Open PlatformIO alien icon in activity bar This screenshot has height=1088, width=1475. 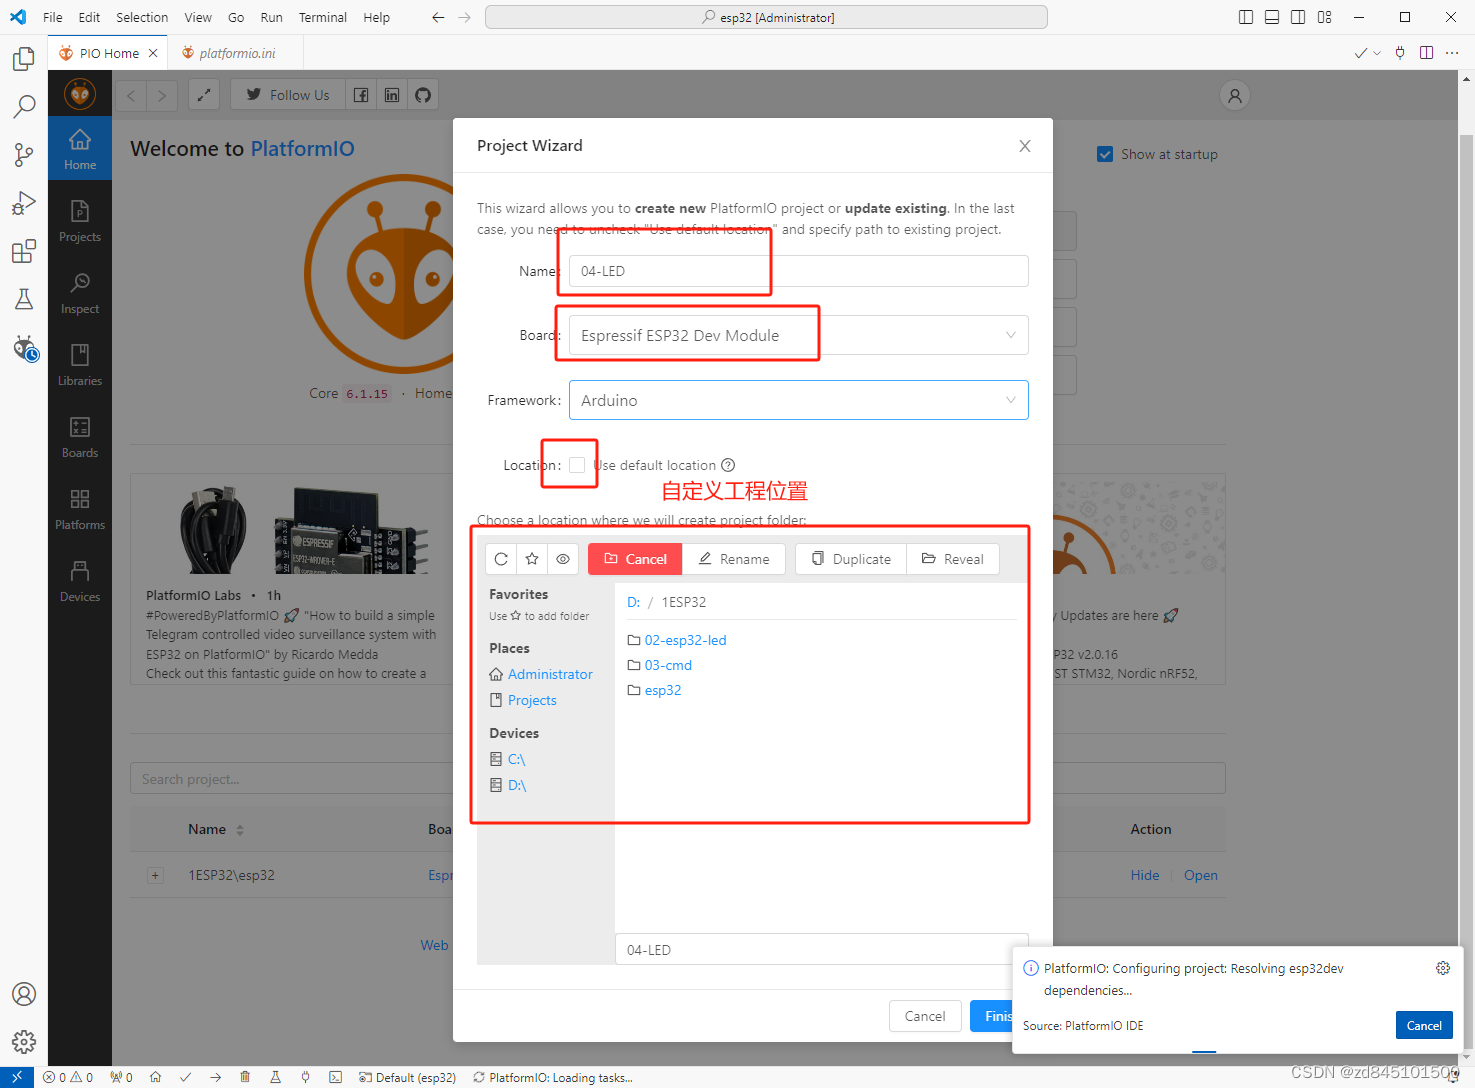pyautogui.click(x=24, y=348)
